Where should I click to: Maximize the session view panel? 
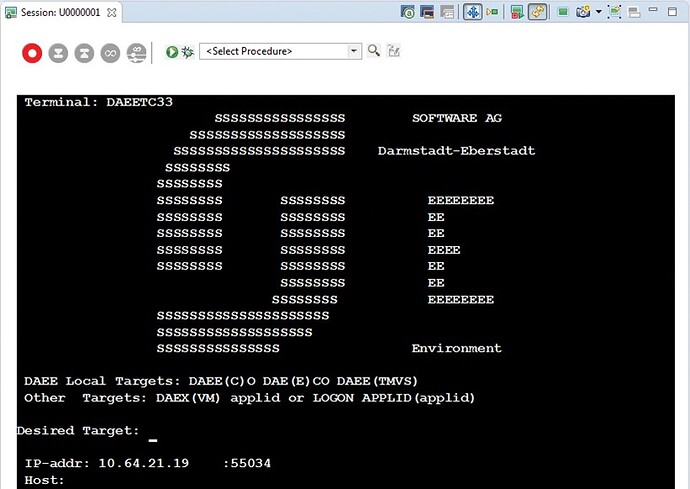click(672, 11)
